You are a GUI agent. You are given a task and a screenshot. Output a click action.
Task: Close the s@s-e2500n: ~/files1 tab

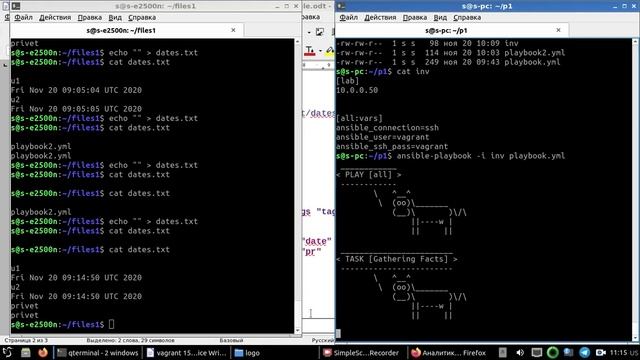233,30
